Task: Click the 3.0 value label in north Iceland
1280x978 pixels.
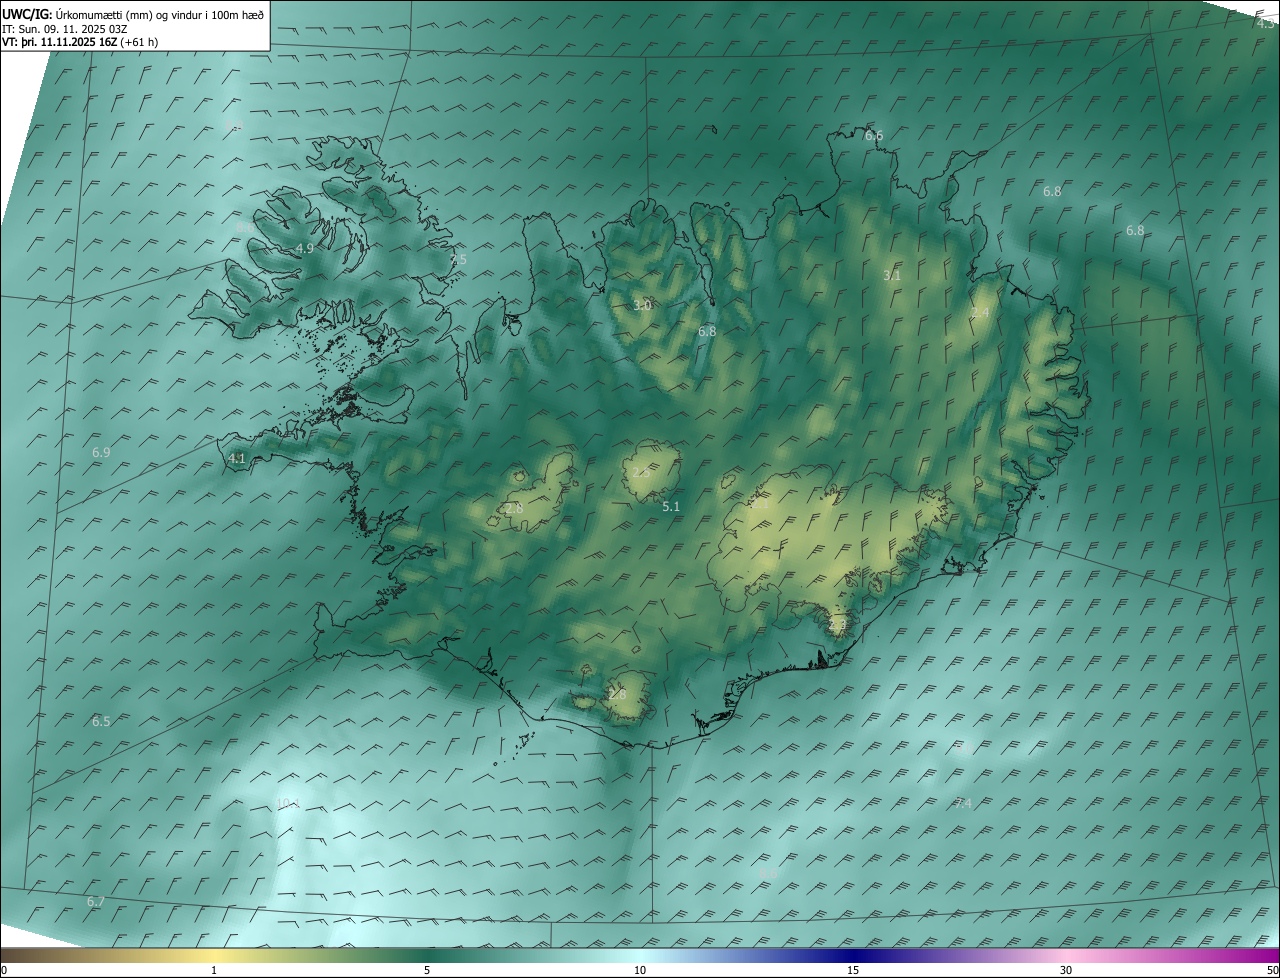Action: click(642, 305)
